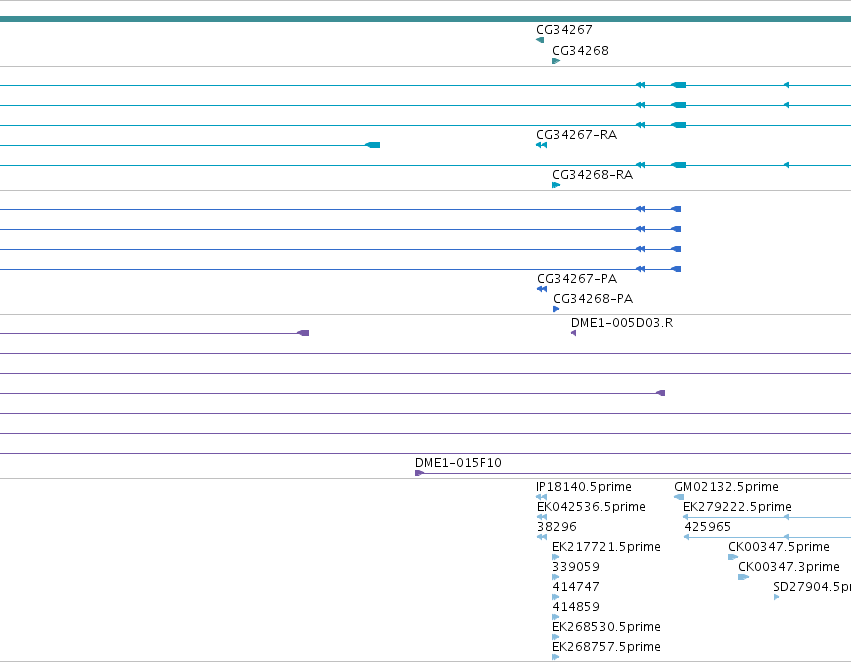Screen dimensions: 851x662
Task: Select the CG34267-RA transcript label
Action: [576, 135]
